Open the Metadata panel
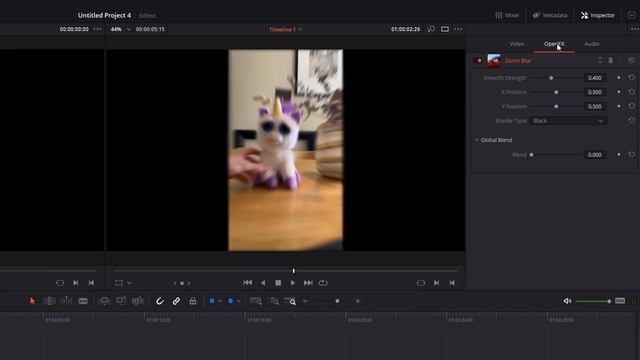This screenshot has width=640, height=360. (550, 16)
